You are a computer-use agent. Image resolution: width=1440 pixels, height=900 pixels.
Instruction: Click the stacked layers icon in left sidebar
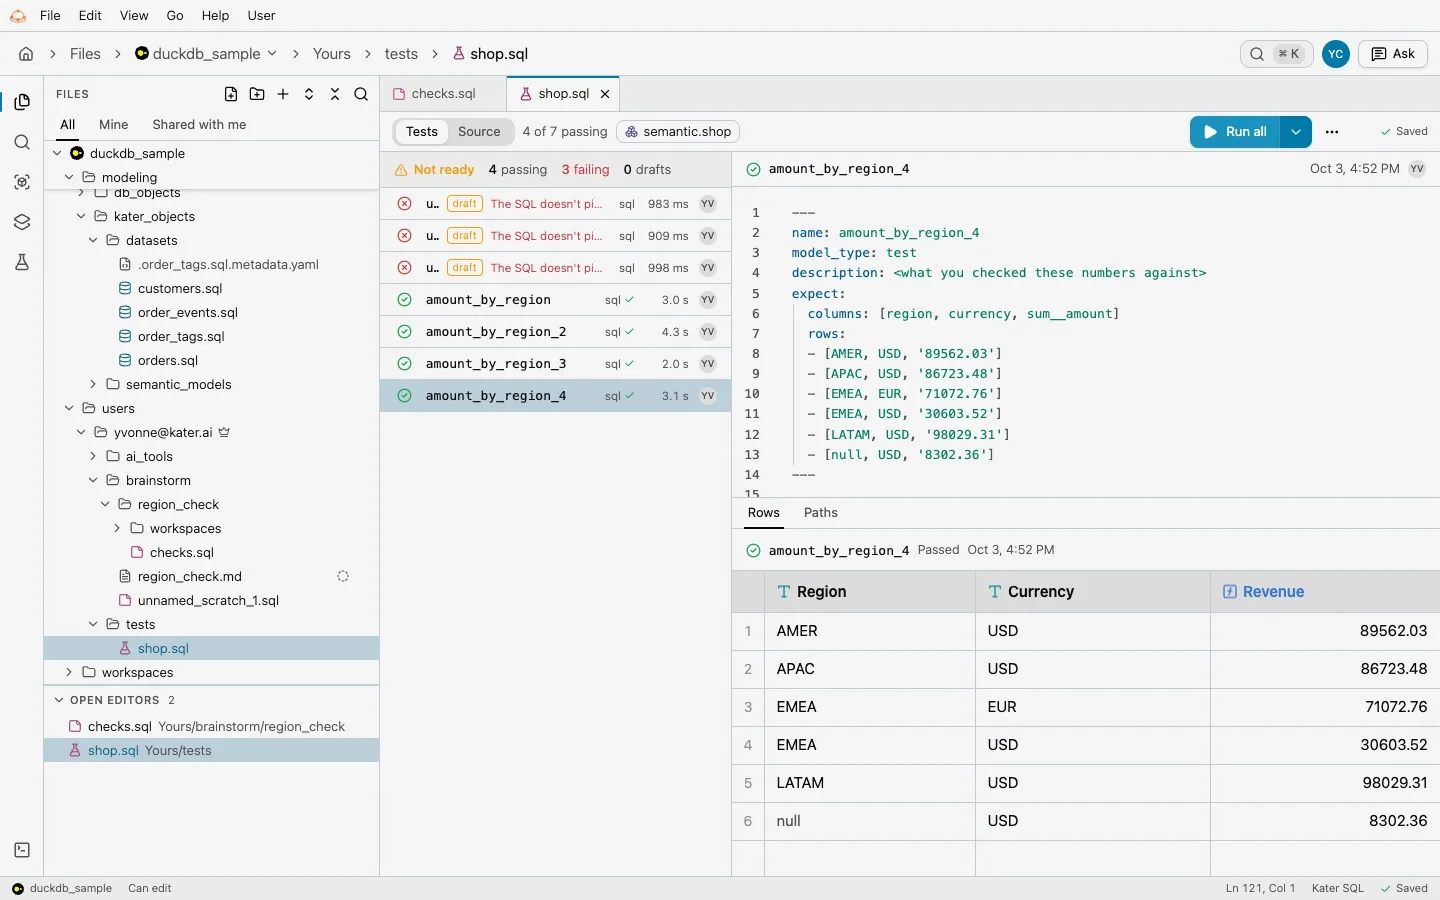(x=22, y=222)
